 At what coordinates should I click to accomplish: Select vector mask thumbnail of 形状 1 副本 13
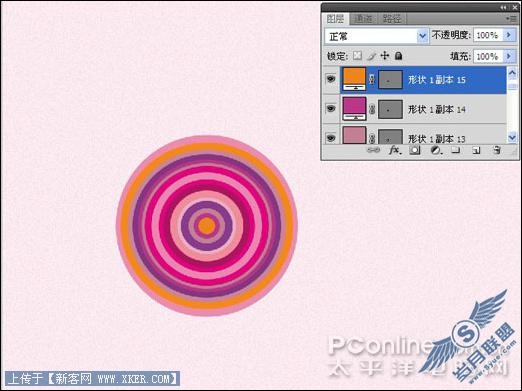[x=390, y=137]
